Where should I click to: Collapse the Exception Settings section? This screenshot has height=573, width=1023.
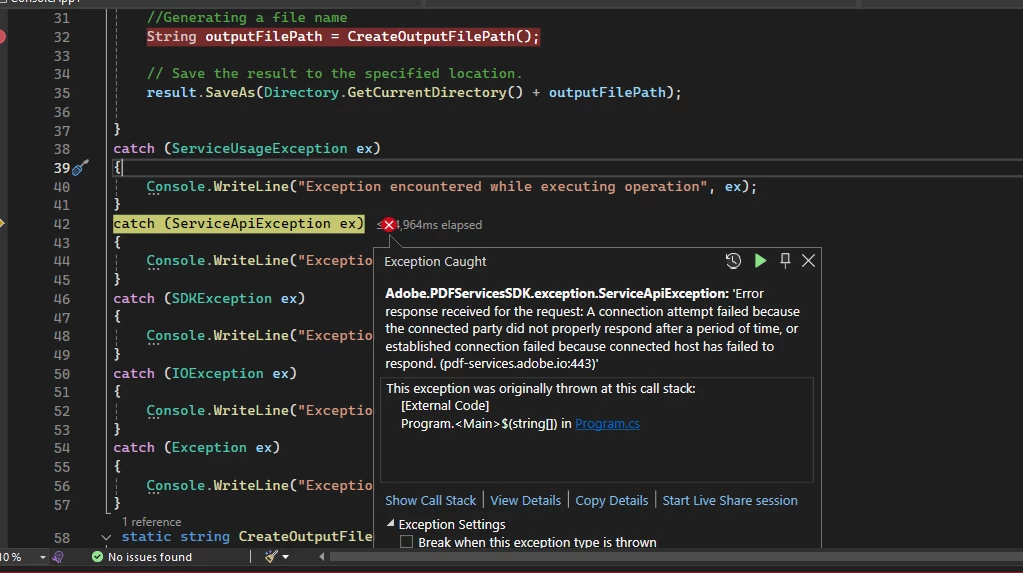pos(390,523)
